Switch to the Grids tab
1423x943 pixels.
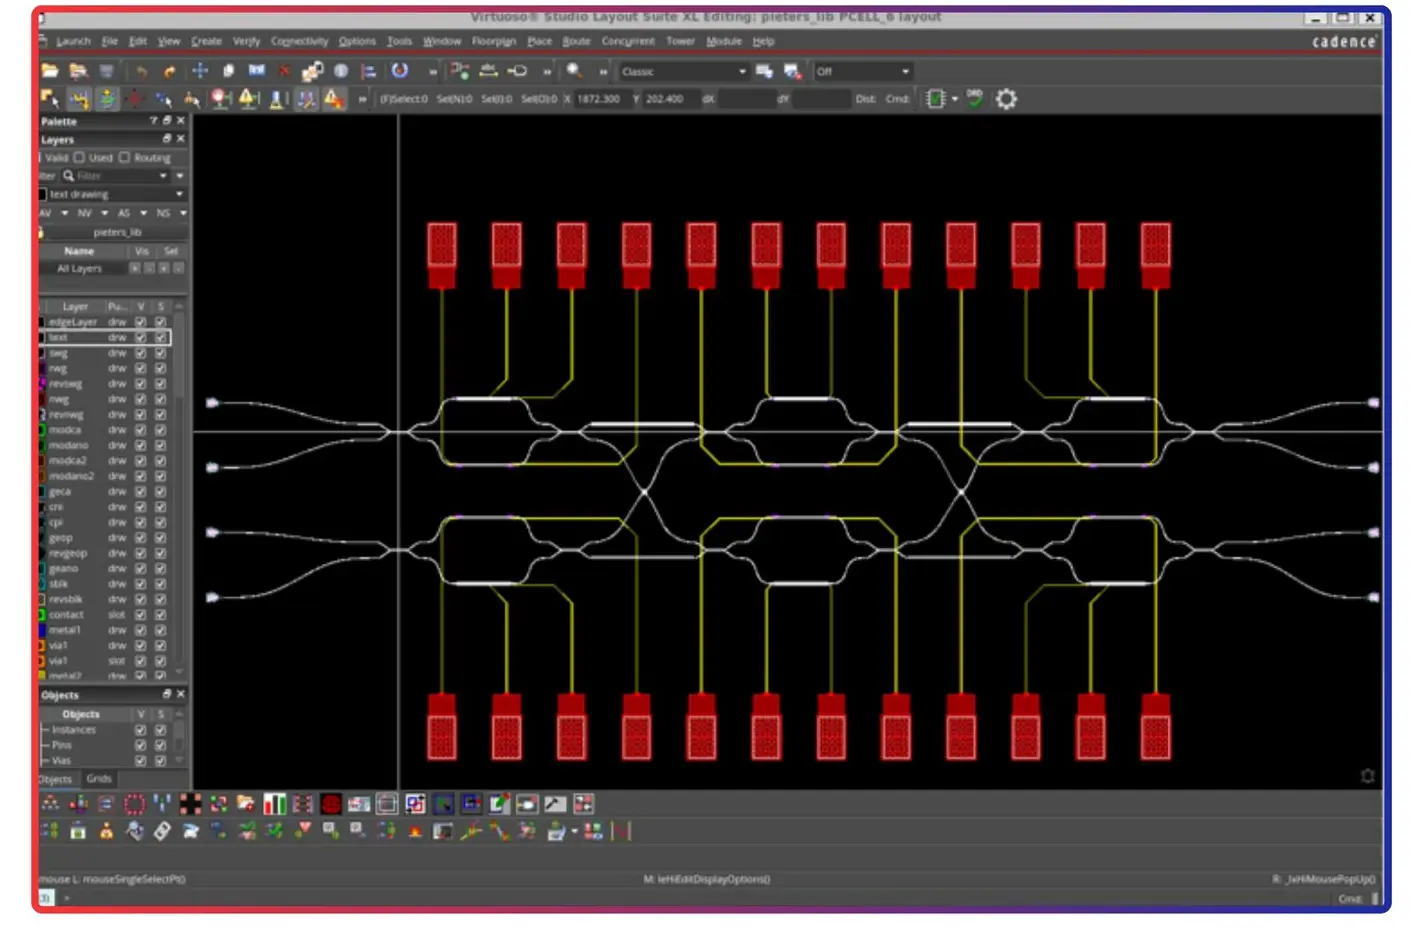pyautogui.click(x=99, y=778)
